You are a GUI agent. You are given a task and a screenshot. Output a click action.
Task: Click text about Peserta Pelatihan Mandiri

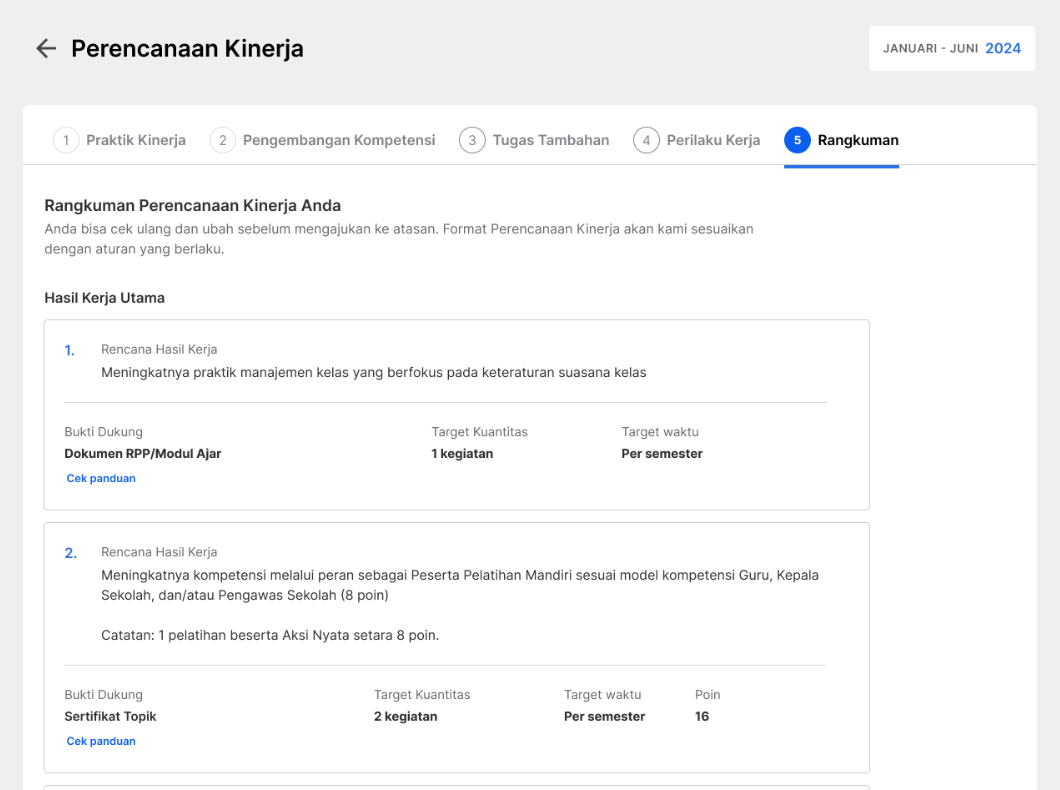[460, 585]
